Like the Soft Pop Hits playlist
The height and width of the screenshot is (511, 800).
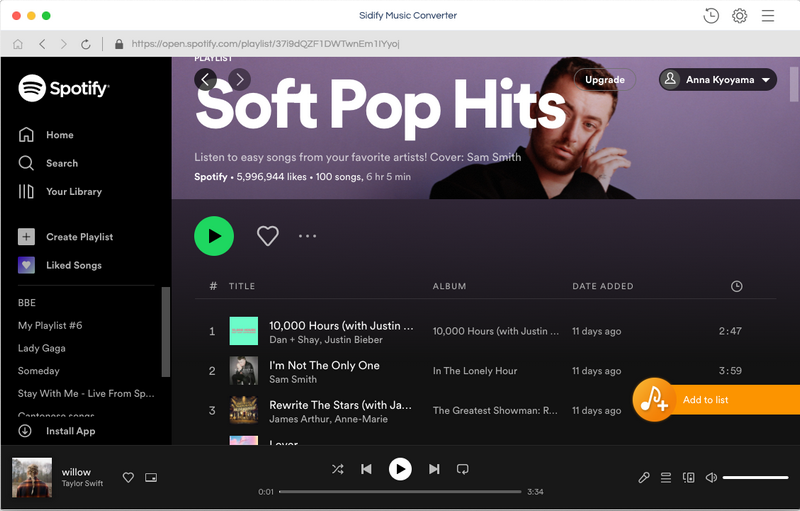tap(267, 236)
